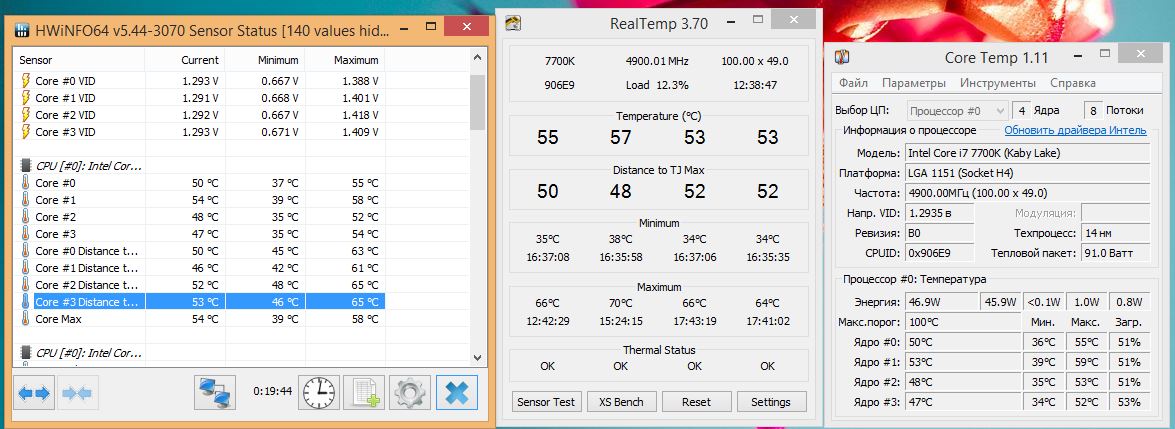
Task: Click 70°C maximum value in RealTemp
Action: point(620,304)
